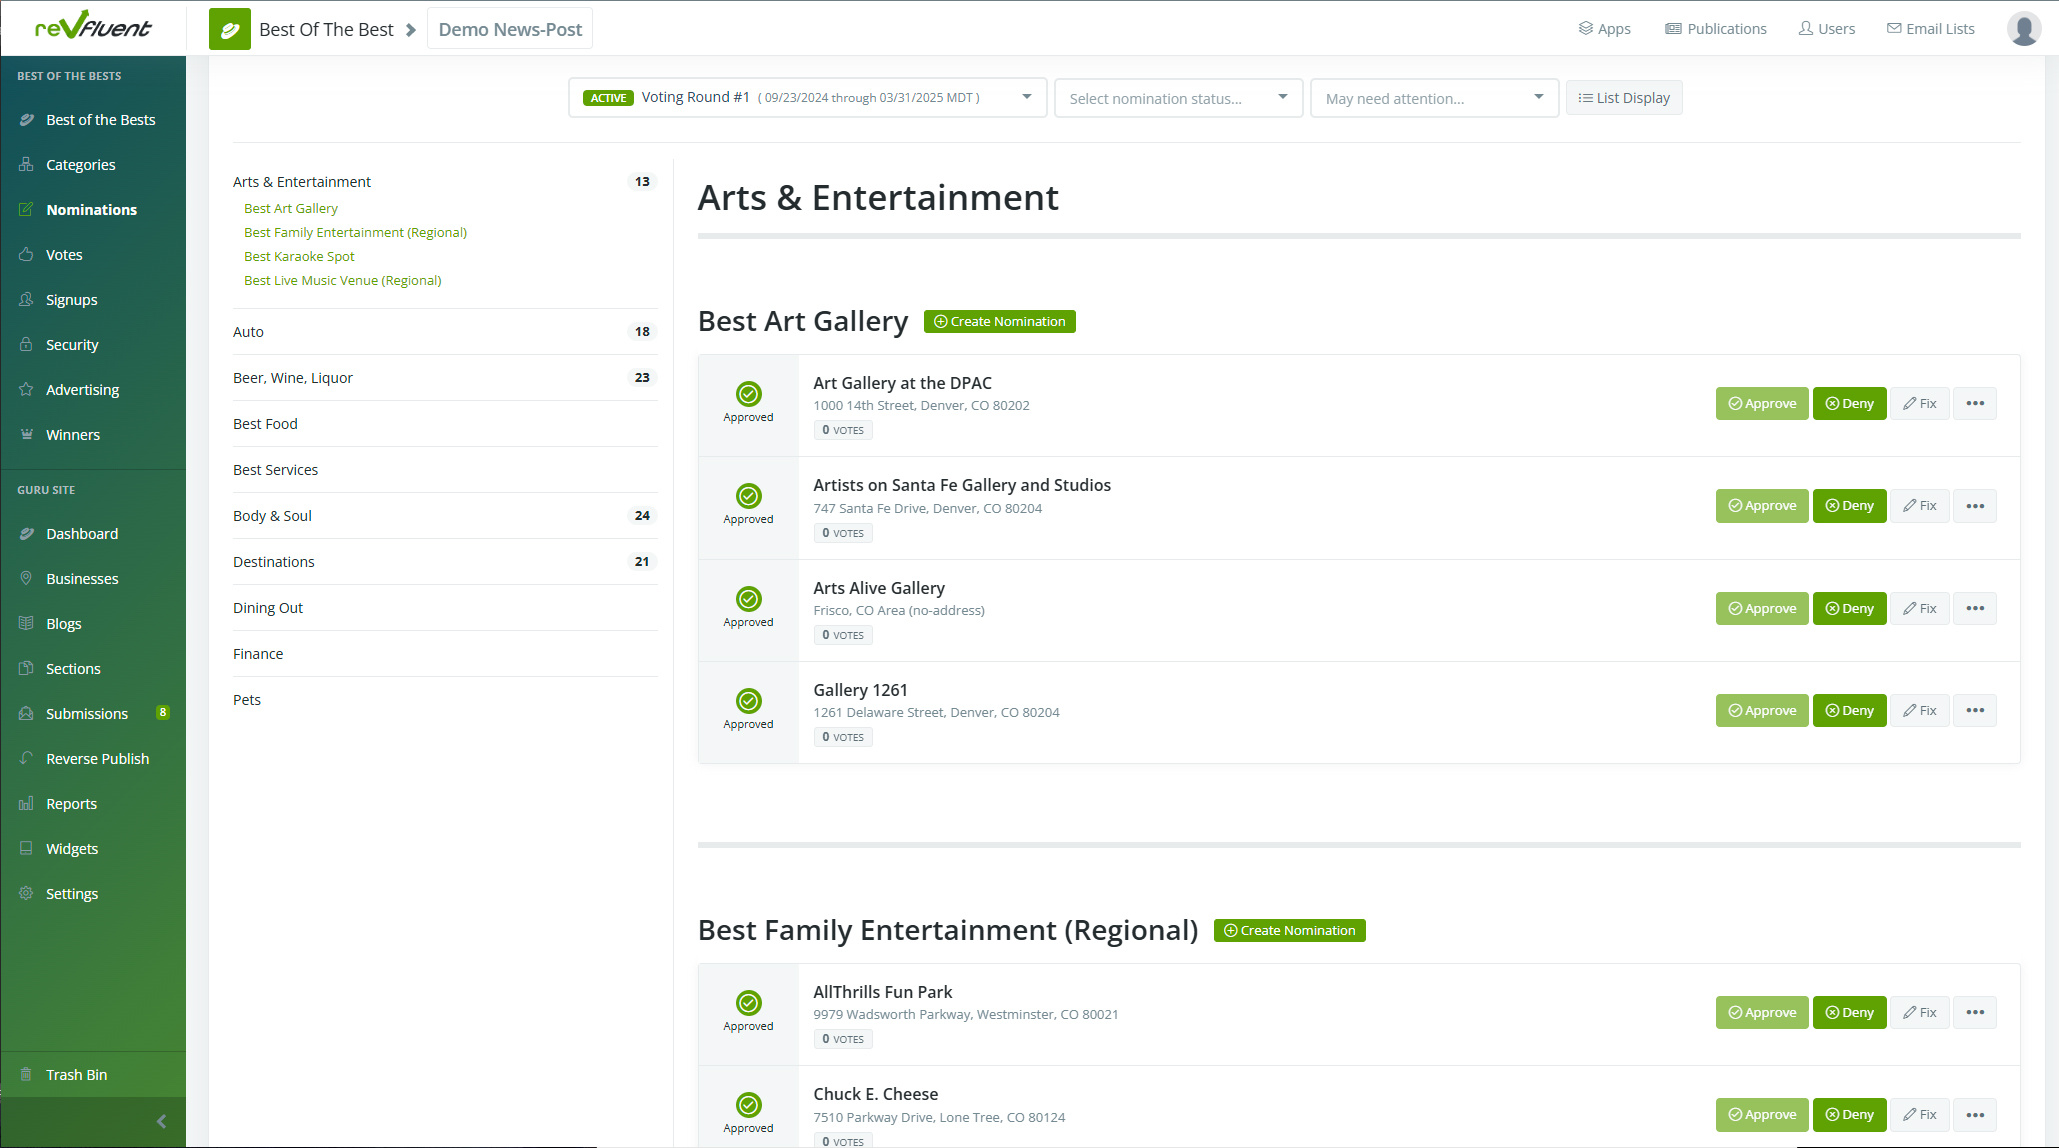Open more options for Art Gallery at the DPAC
This screenshot has height=1148, width=2059.
click(x=1974, y=404)
